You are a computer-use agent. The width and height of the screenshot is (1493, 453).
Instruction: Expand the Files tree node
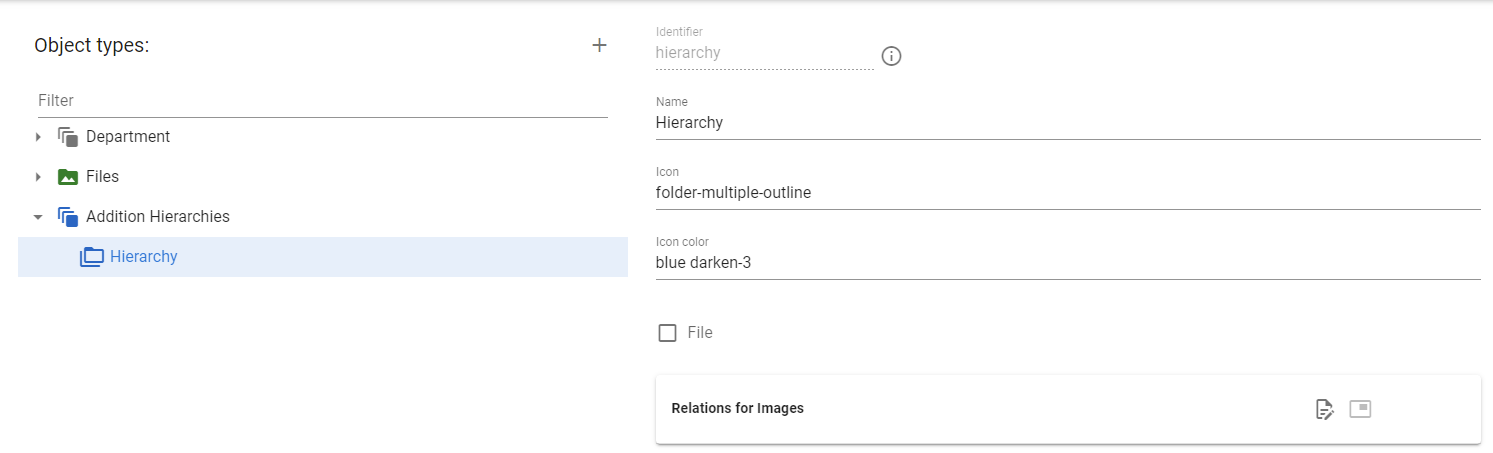click(38, 177)
